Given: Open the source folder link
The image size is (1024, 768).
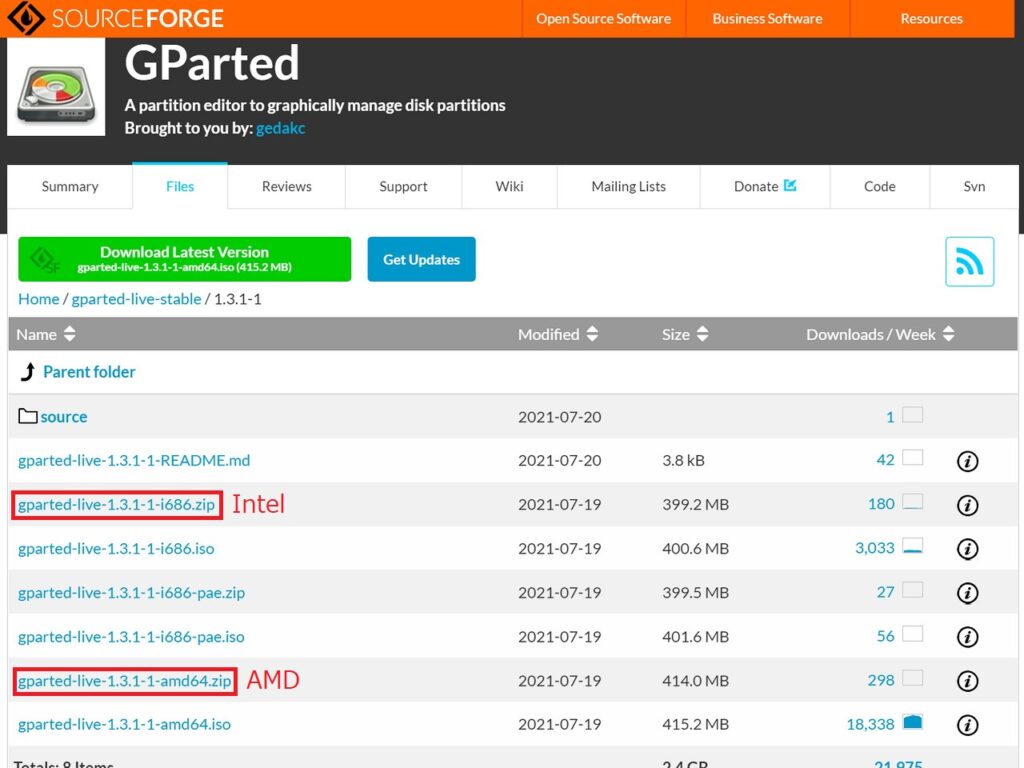Looking at the screenshot, I should point(64,417).
